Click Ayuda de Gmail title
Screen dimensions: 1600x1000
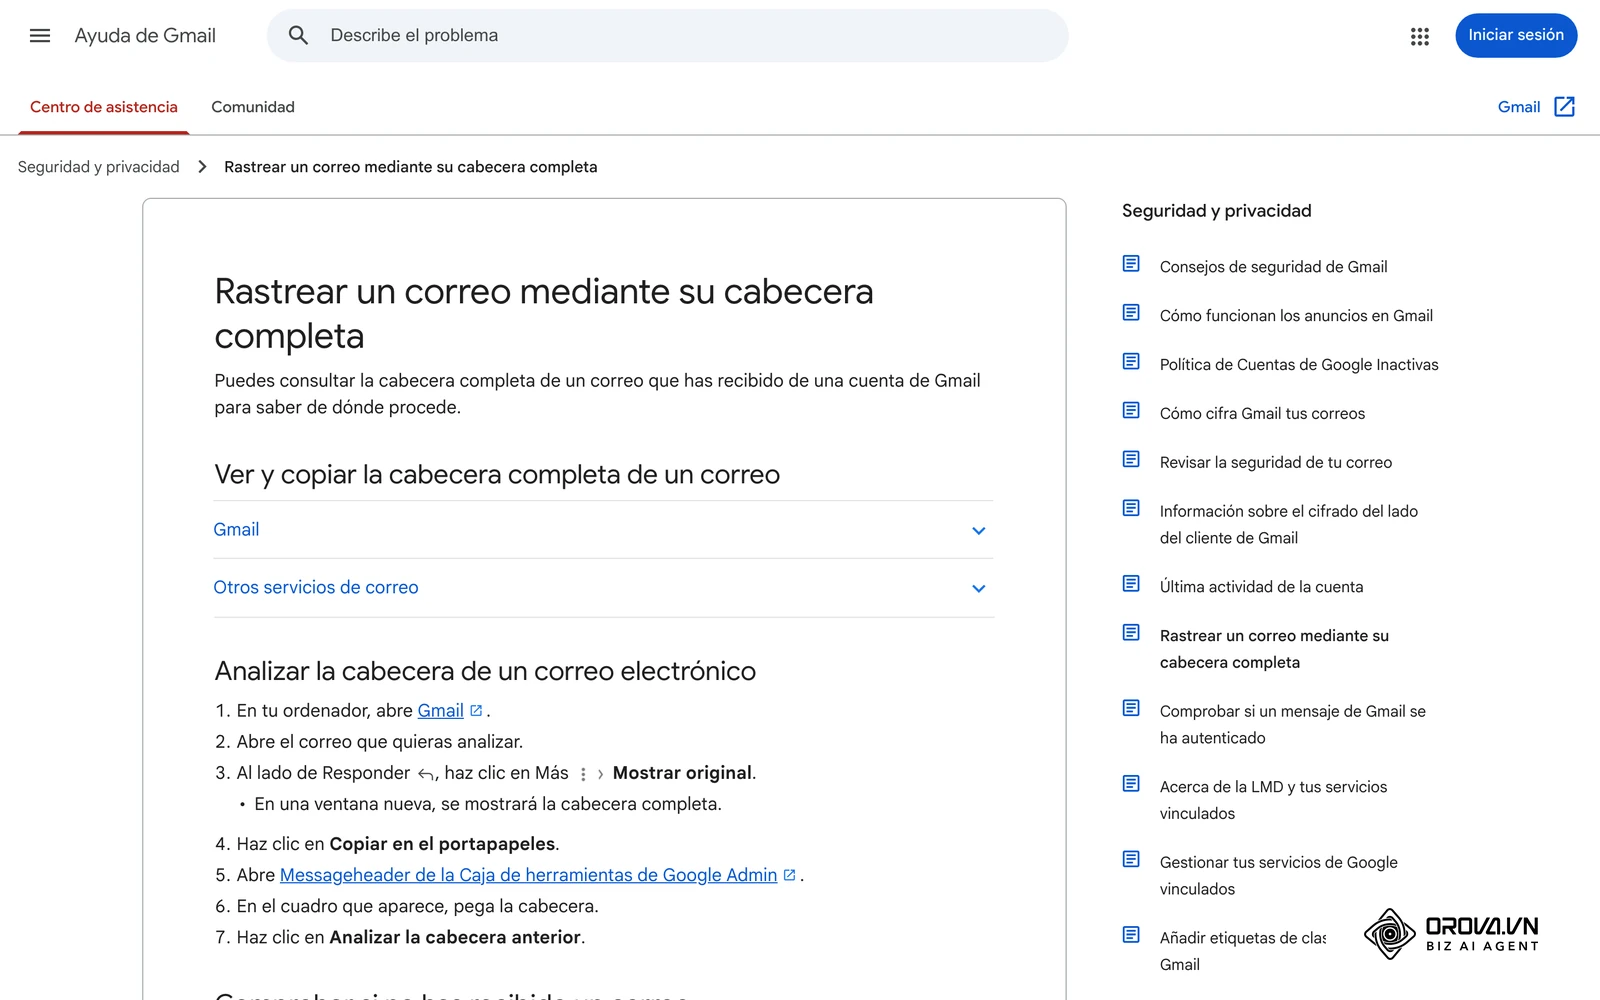pyautogui.click(x=145, y=36)
